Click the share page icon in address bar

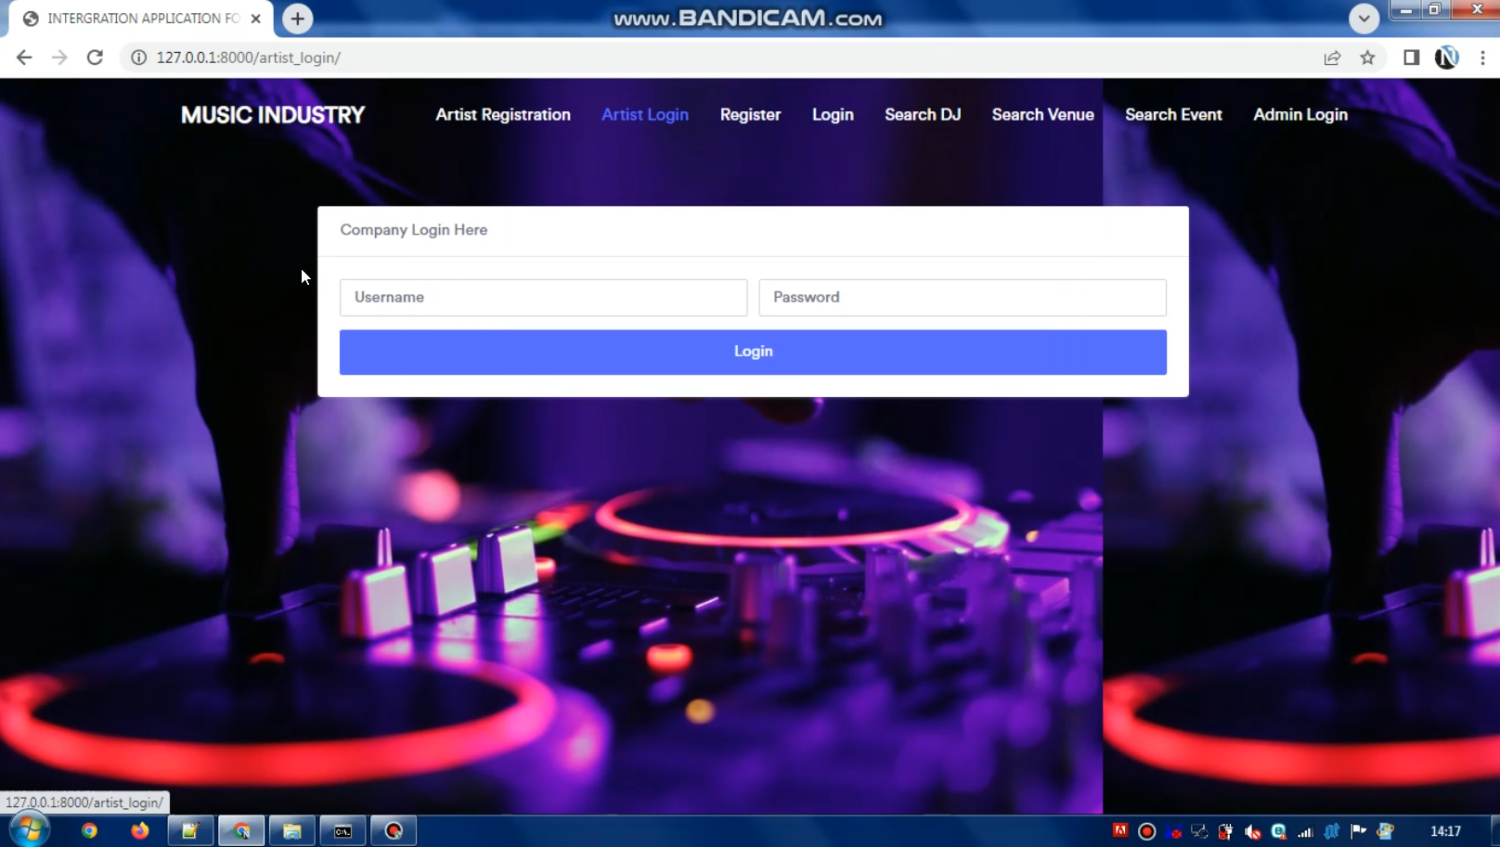coord(1332,58)
